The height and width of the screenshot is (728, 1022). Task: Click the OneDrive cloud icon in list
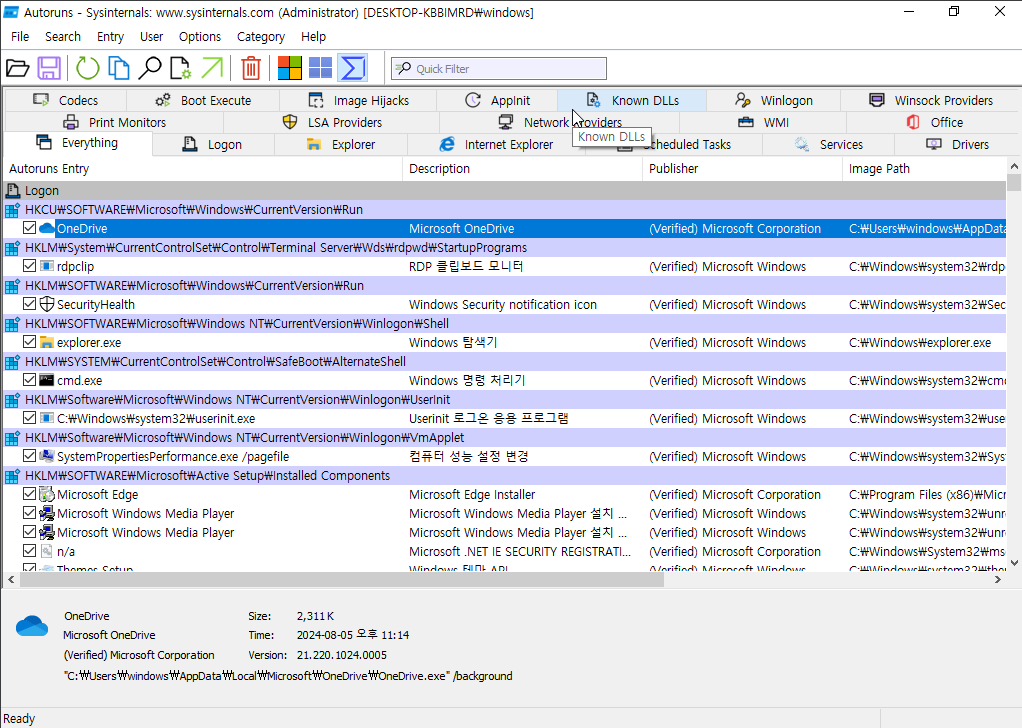coord(47,229)
